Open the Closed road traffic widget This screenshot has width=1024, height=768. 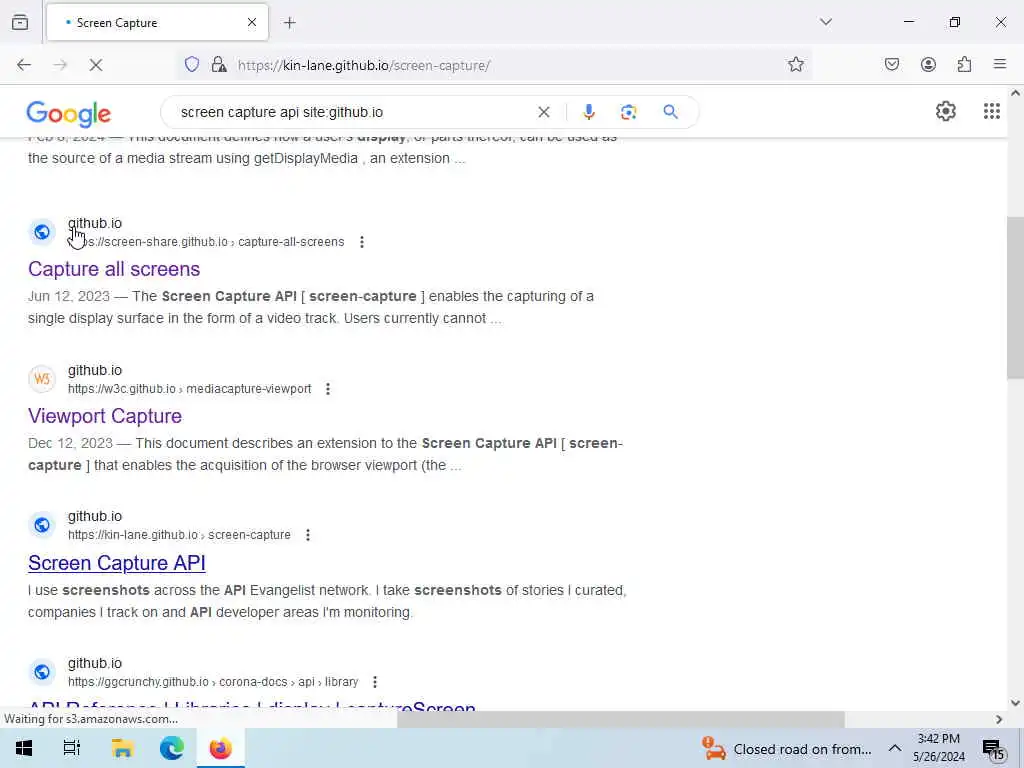click(x=787, y=749)
